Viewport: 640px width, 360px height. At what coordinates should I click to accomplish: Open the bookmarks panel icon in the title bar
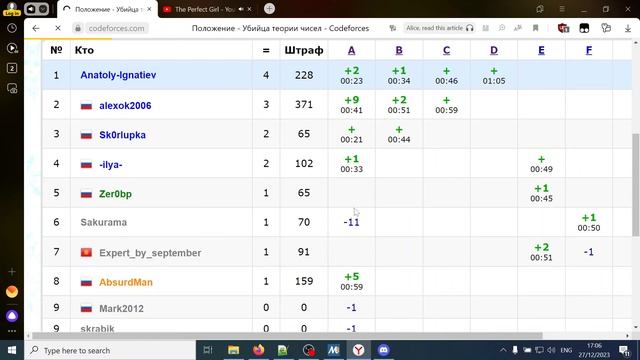pos(540,9)
